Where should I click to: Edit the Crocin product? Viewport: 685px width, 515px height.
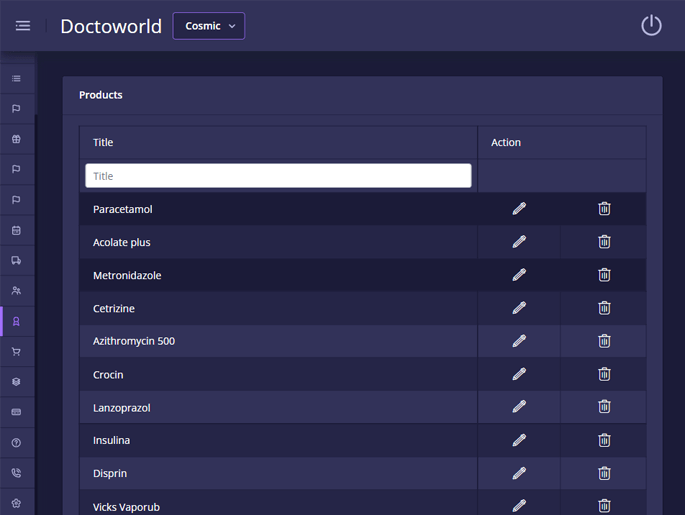[519, 374]
